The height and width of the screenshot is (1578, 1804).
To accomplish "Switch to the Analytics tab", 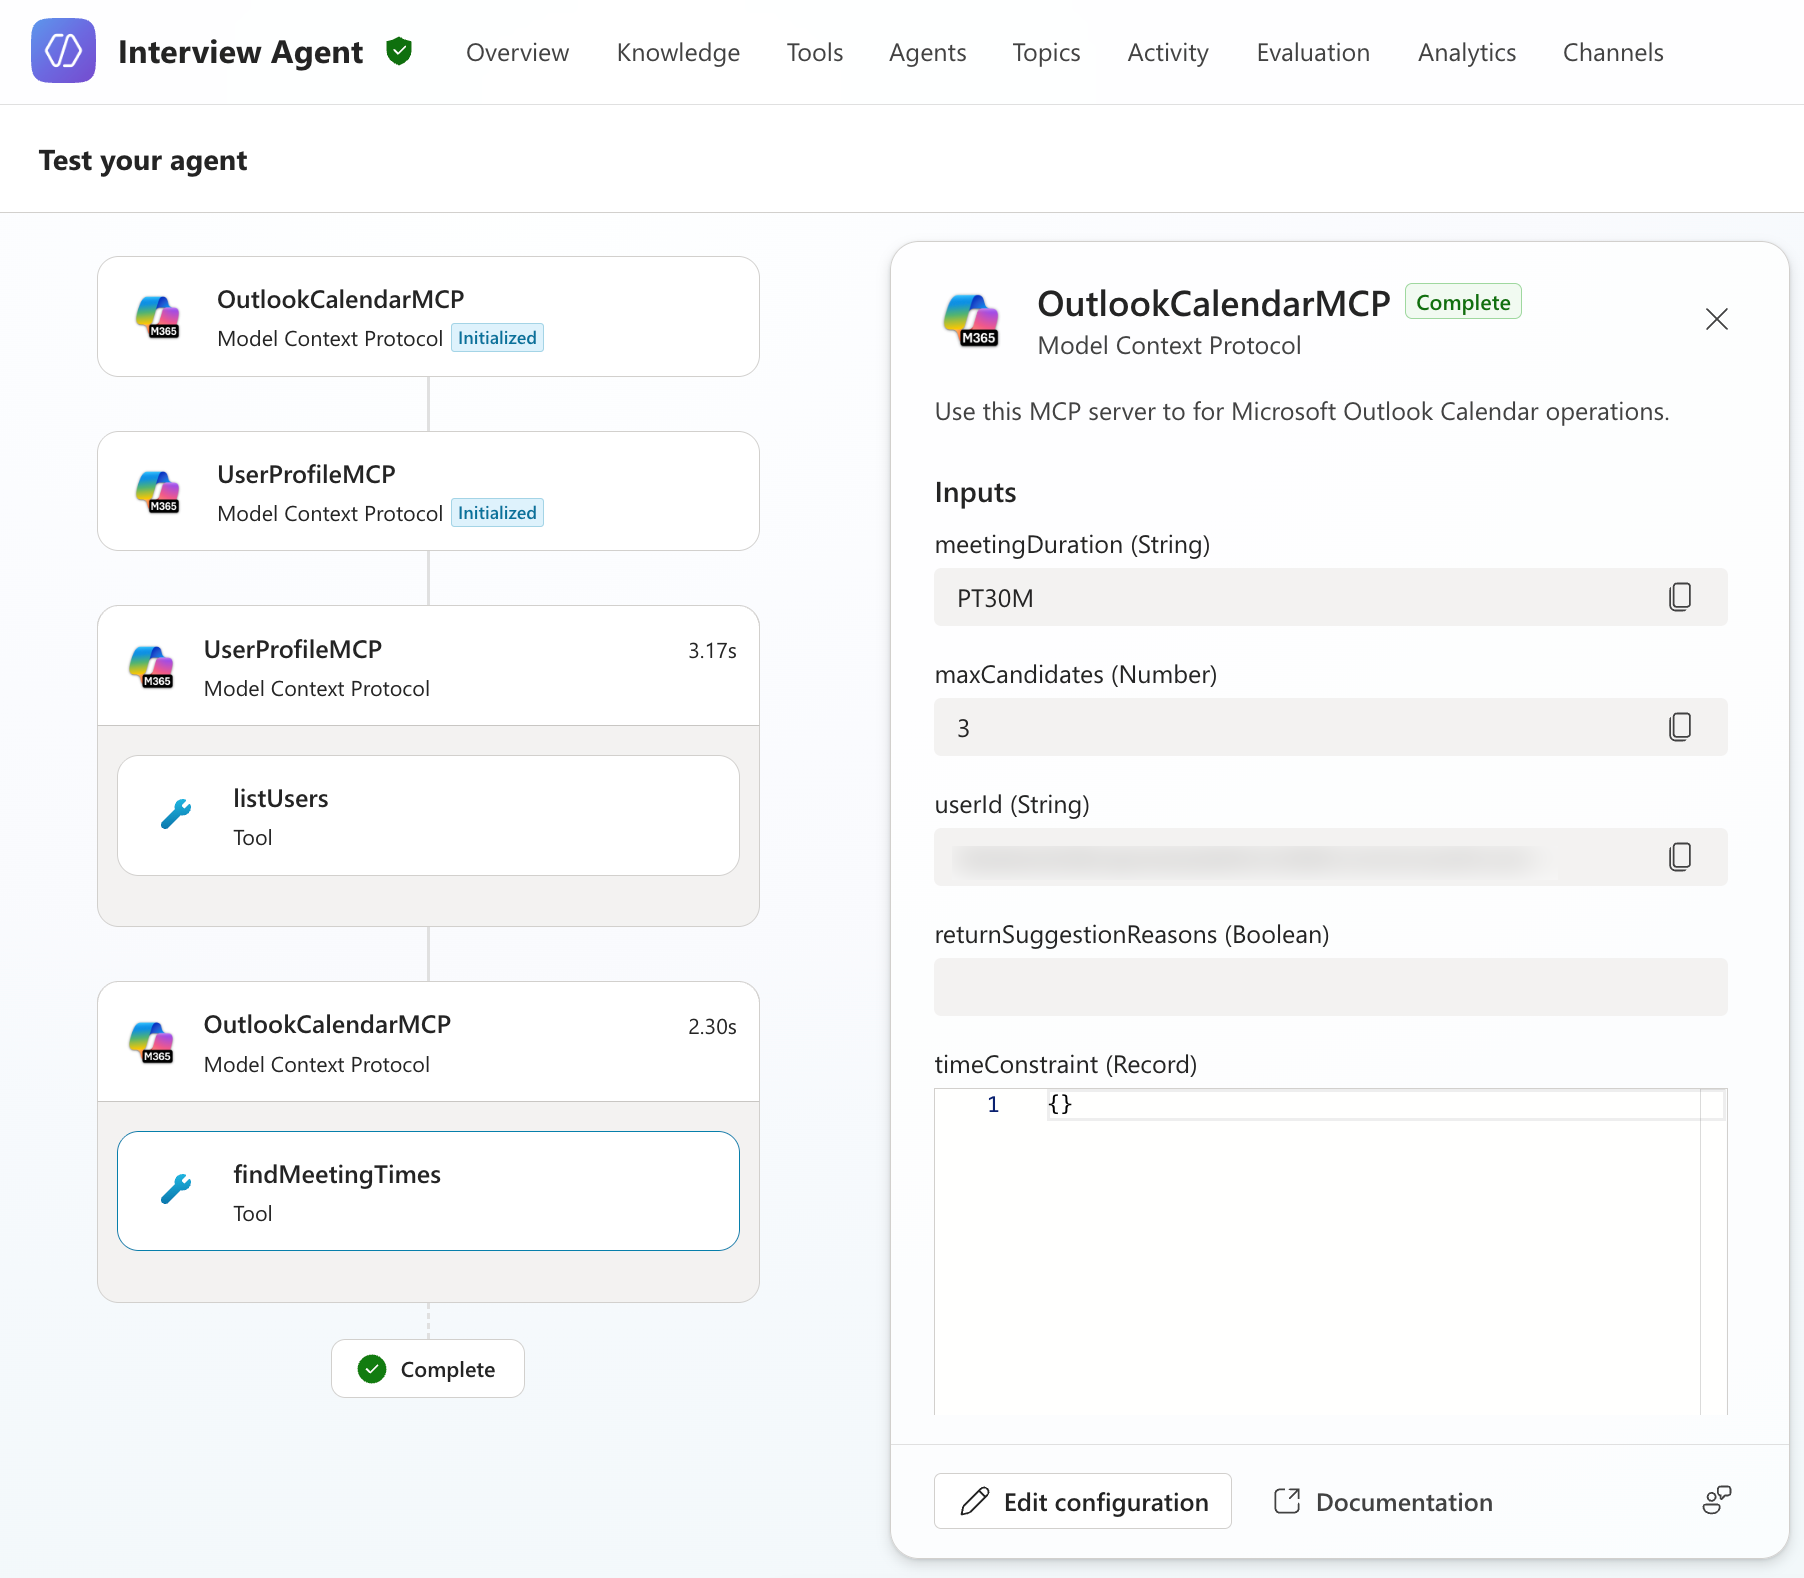I will [x=1466, y=52].
